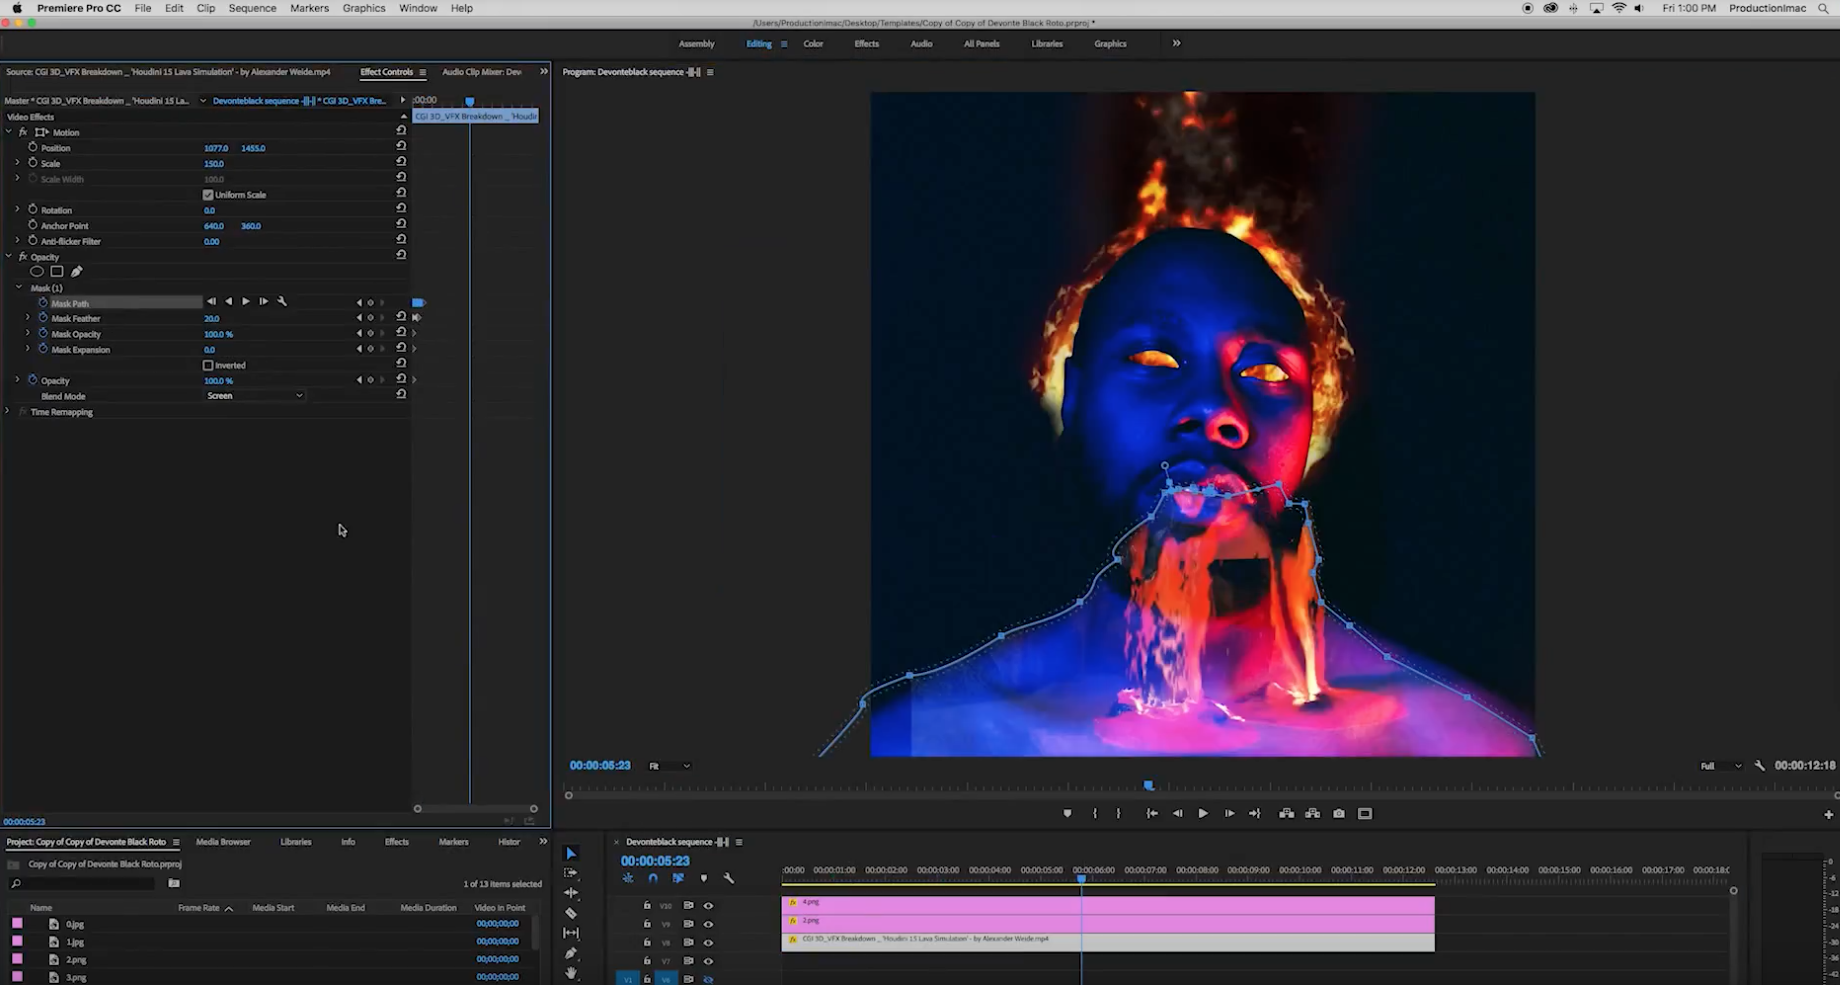Hide track V10 using its eye icon
Viewport: 1840px width, 985px height.
[708, 906]
